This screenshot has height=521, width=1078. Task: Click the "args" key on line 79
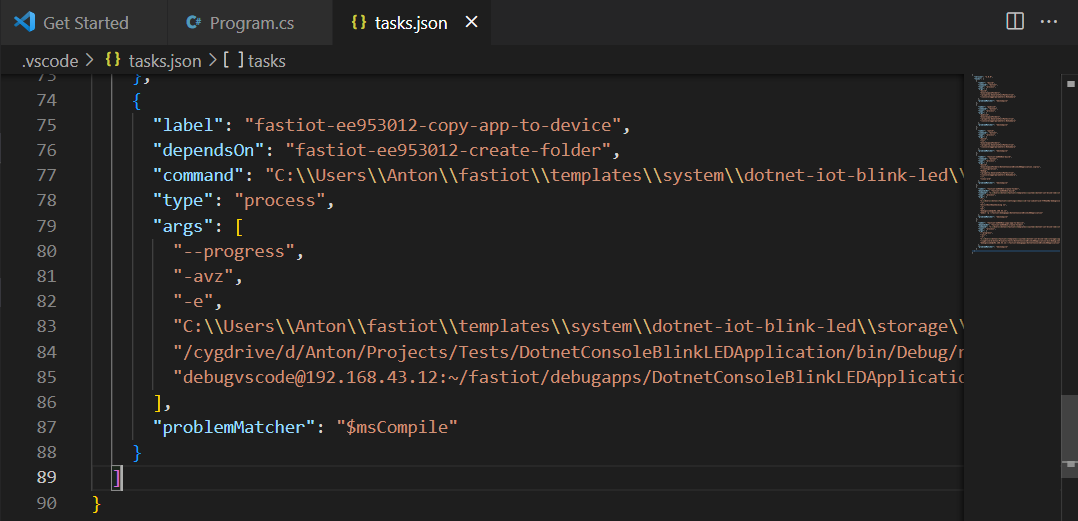point(182,226)
